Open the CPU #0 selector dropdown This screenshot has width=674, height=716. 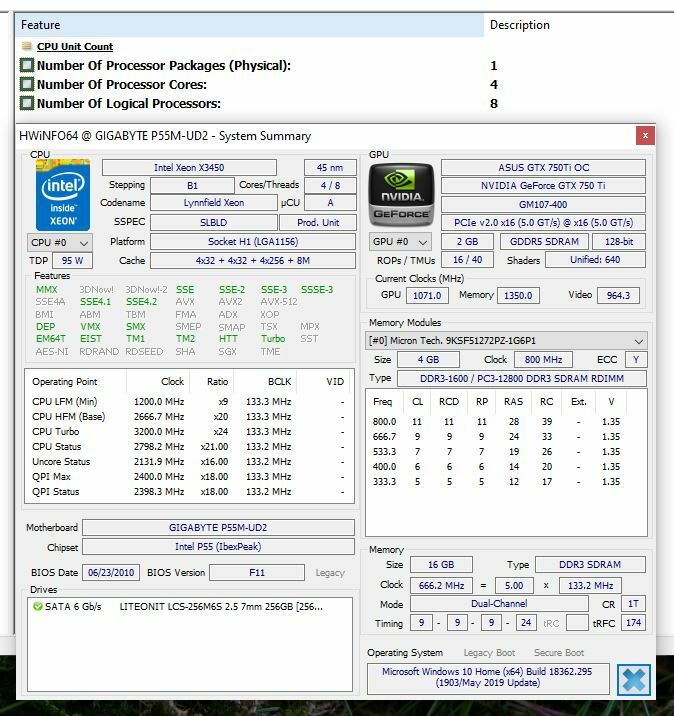click(60, 242)
